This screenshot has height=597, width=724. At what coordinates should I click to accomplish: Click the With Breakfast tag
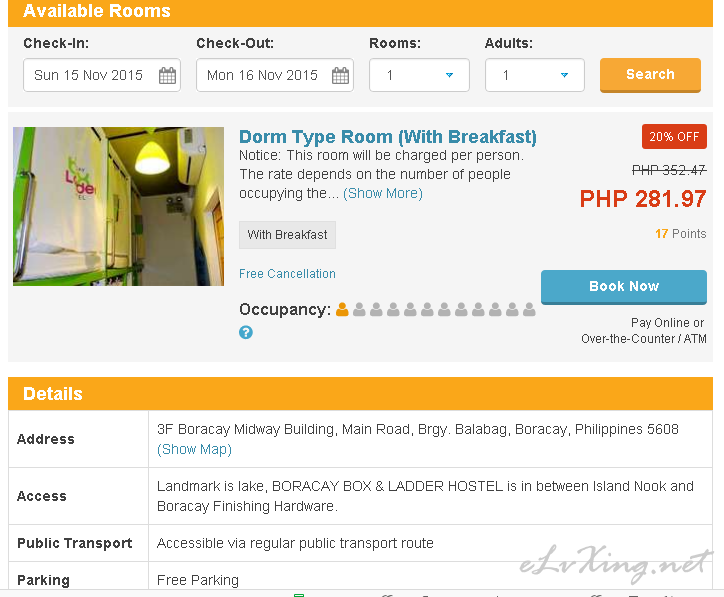tap(287, 235)
